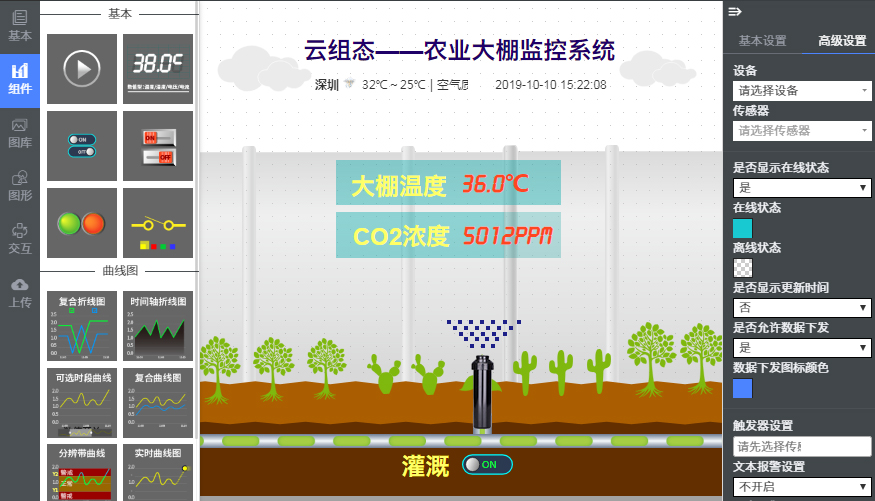Open the 文本报警设置 dropdown
The width and height of the screenshot is (875, 501).
click(802, 486)
